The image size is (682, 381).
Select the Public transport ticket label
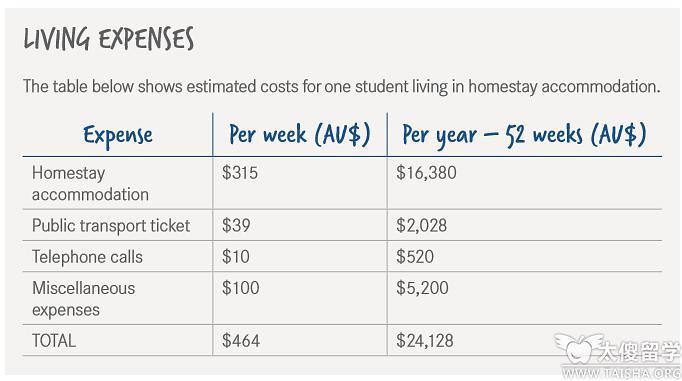[111, 225]
